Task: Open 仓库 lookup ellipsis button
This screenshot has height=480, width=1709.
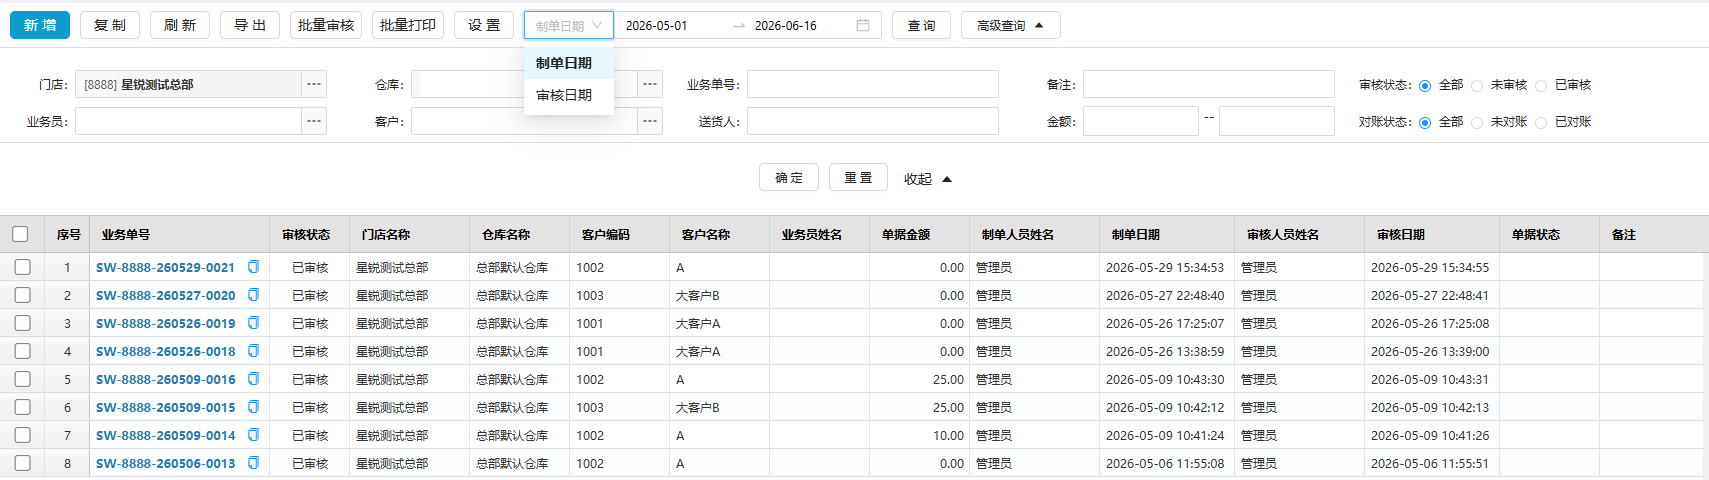Action: [650, 84]
